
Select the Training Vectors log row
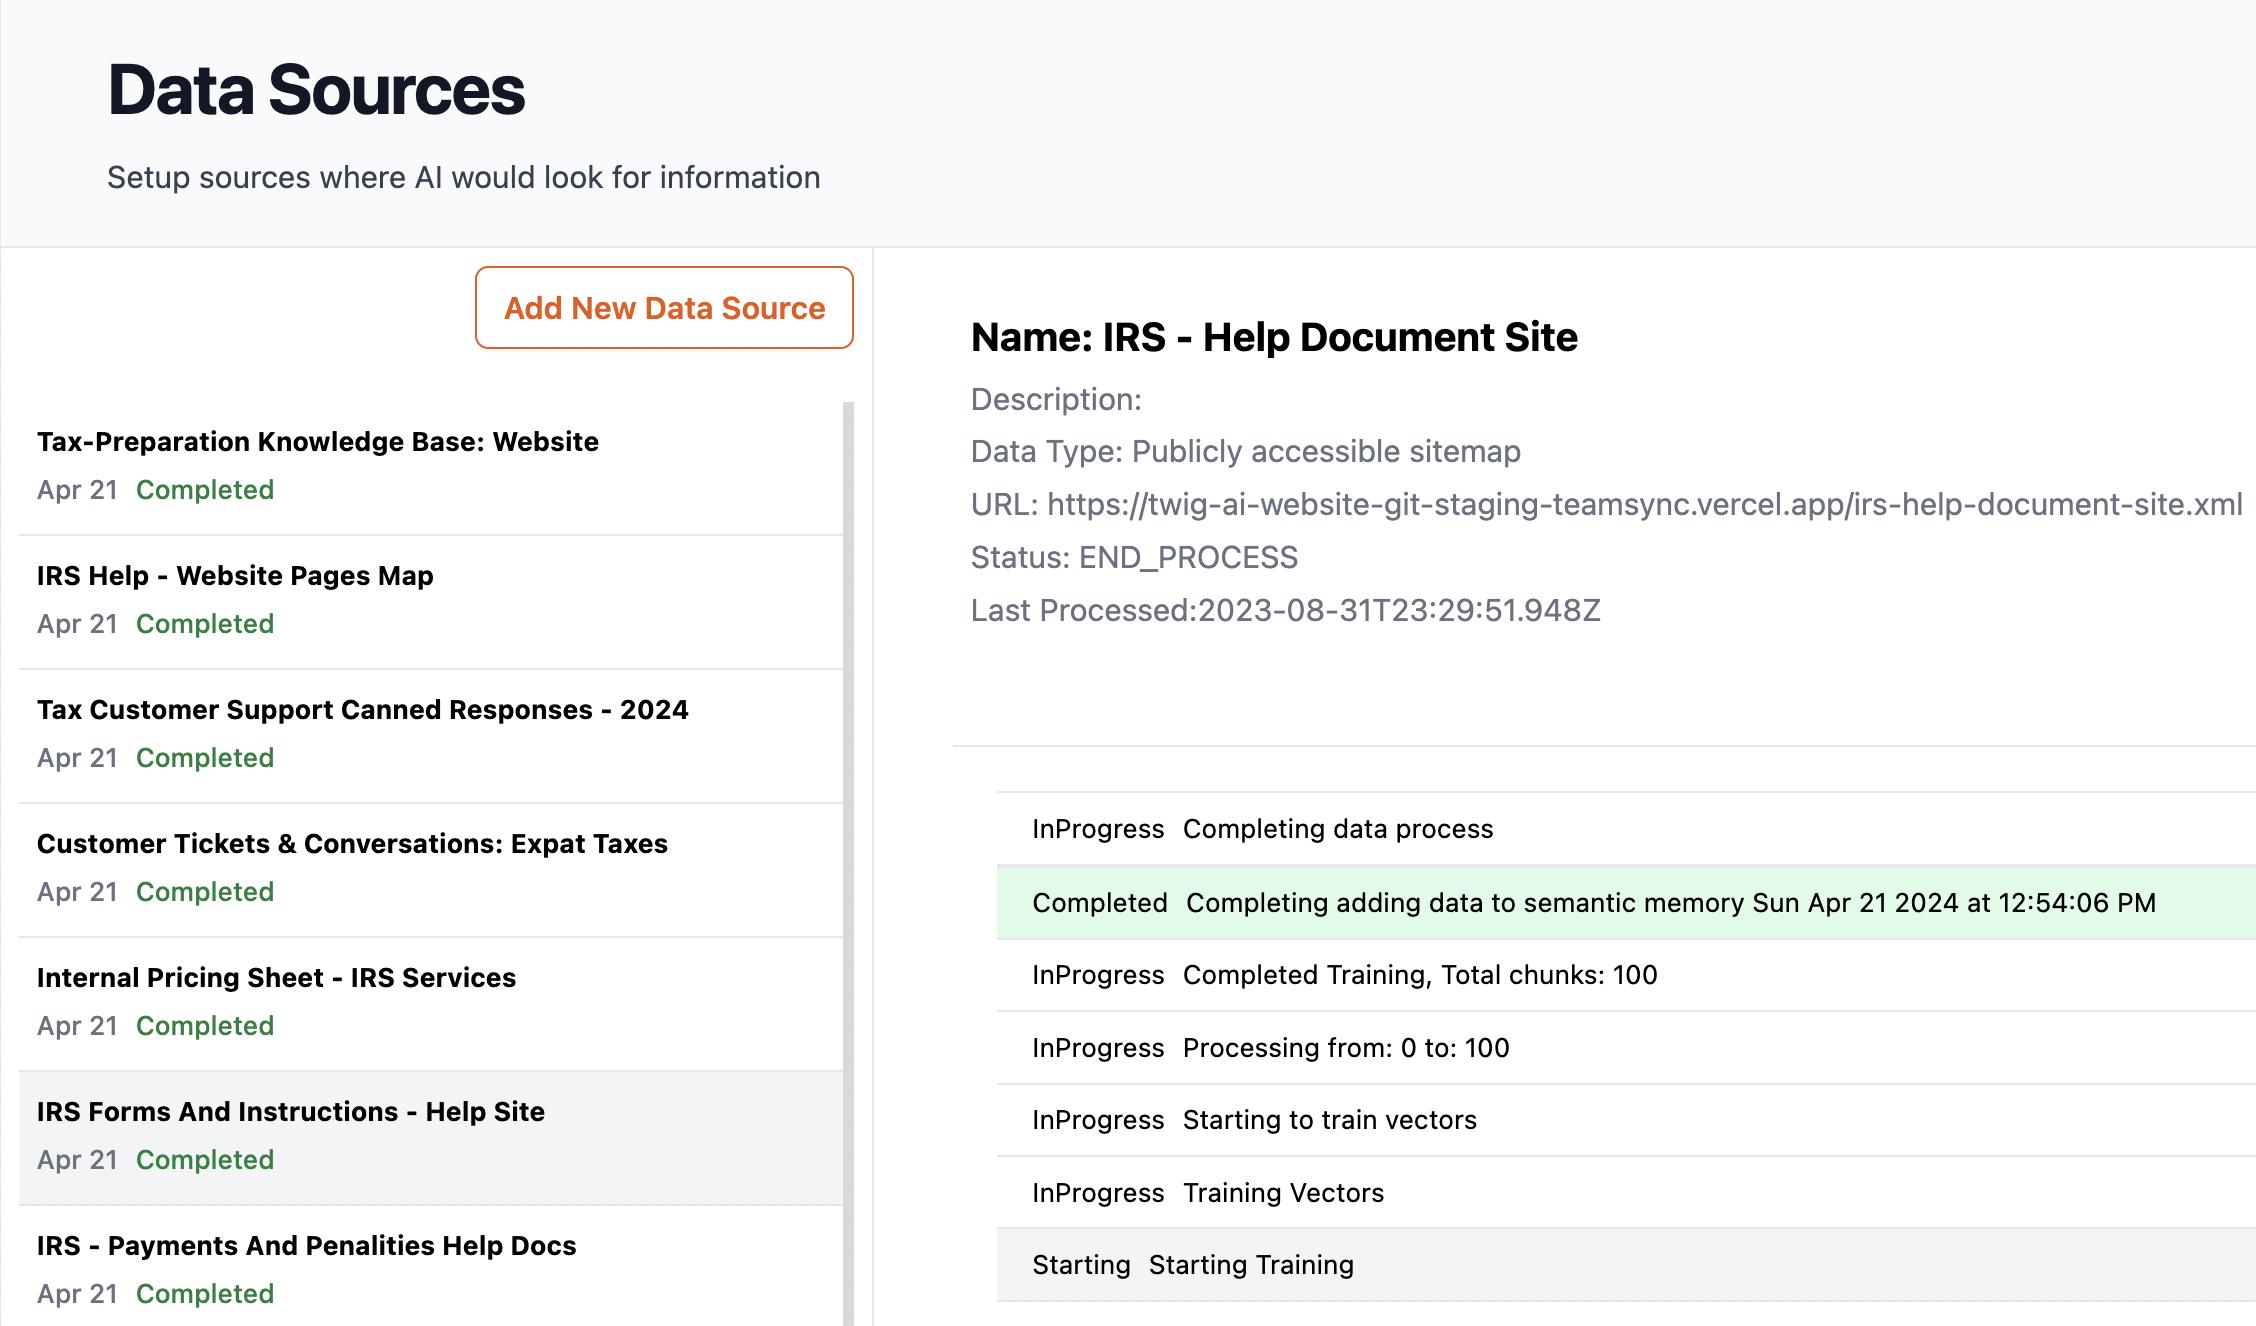(1626, 1193)
